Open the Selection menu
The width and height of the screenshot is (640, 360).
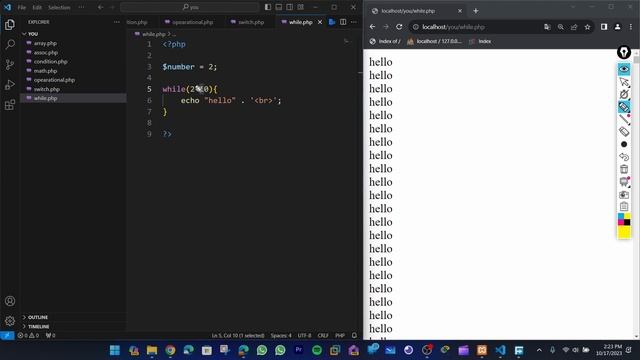59,7
